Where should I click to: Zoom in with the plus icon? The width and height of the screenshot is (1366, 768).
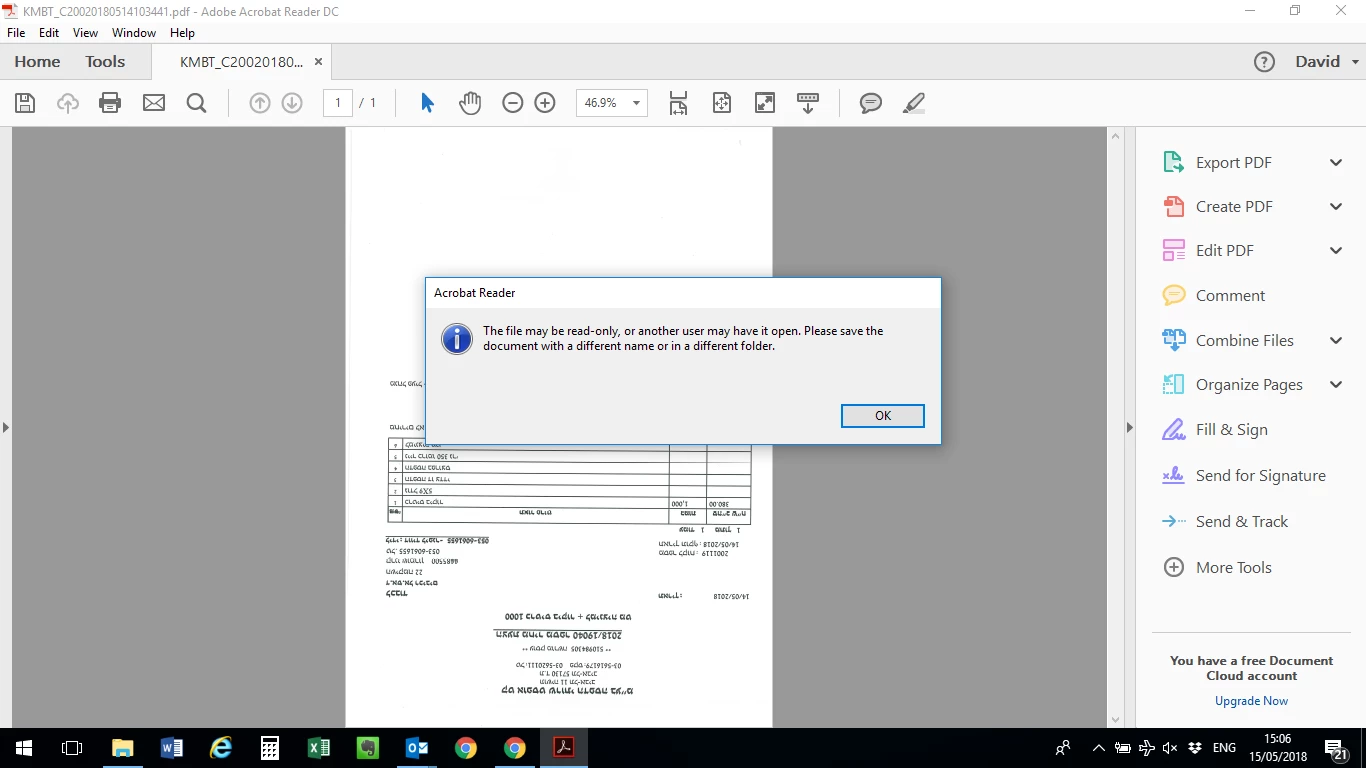pos(545,103)
